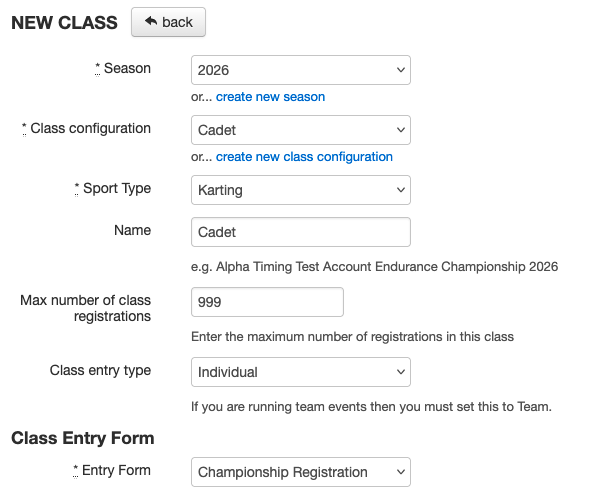Open the Entry Form dropdown
This screenshot has width=604, height=496.
click(x=300, y=472)
